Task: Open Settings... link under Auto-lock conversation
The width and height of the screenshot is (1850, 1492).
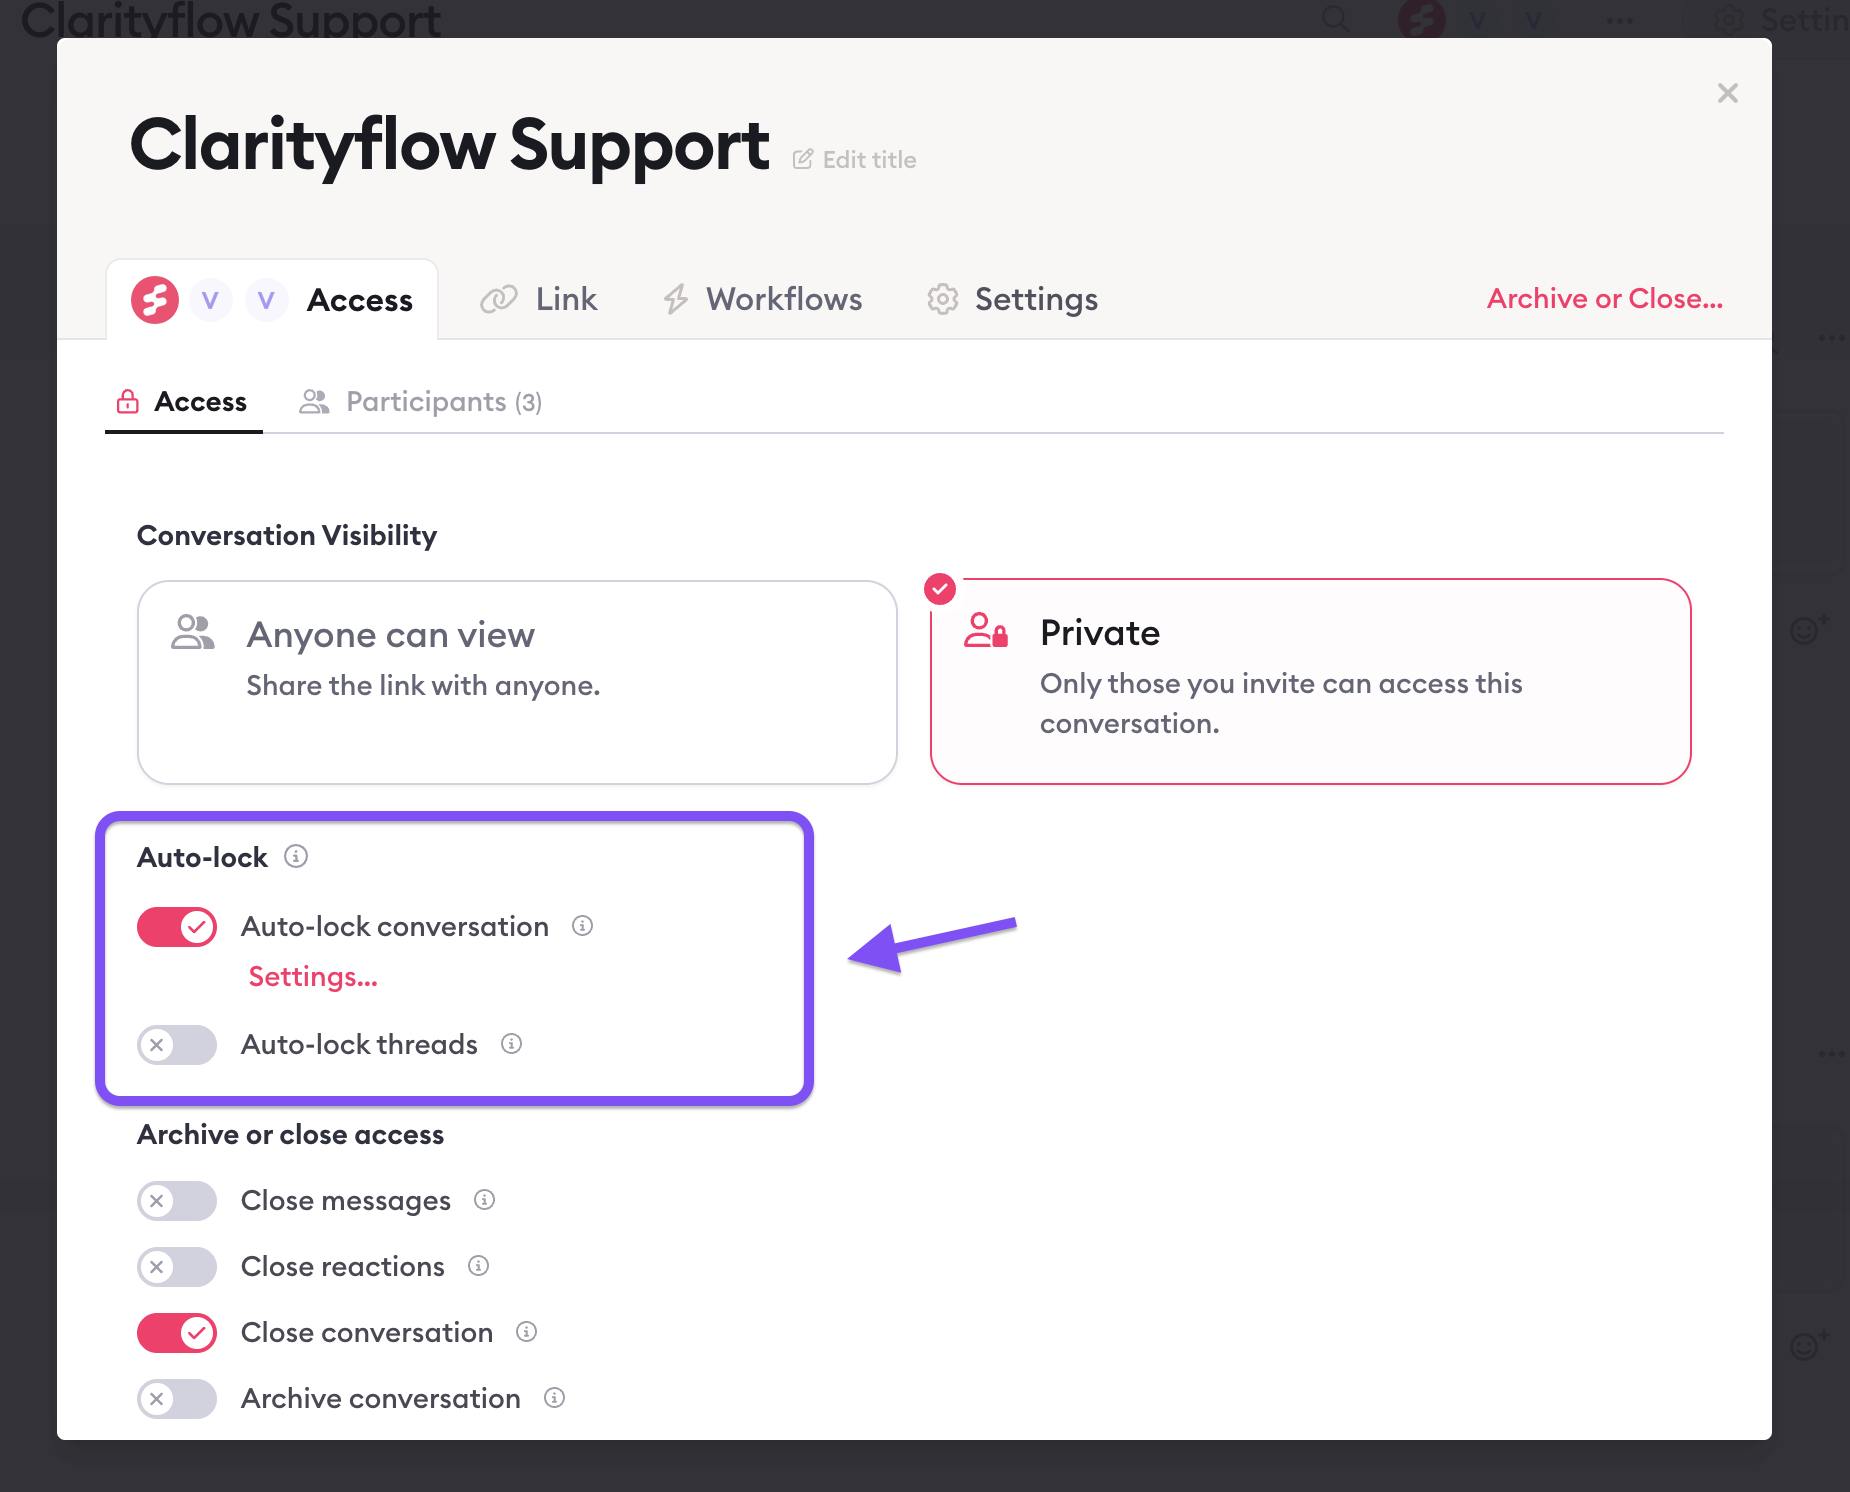Action: pyautogui.click(x=313, y=976)
